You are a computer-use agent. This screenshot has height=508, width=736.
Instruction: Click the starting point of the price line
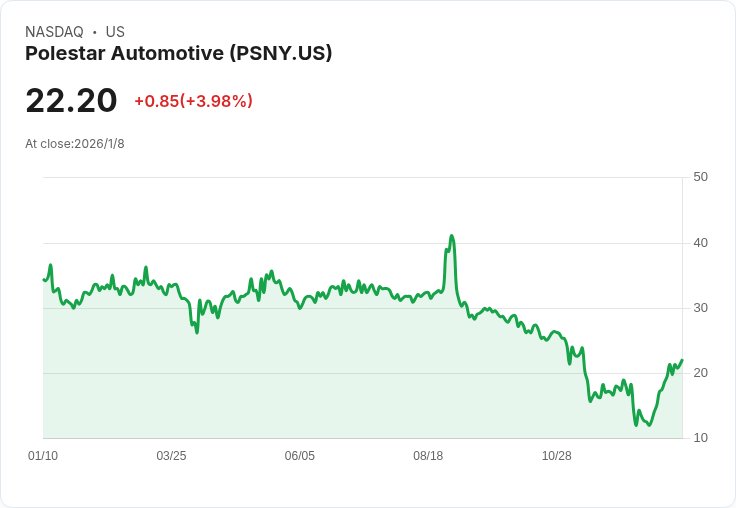coord(44,279)
